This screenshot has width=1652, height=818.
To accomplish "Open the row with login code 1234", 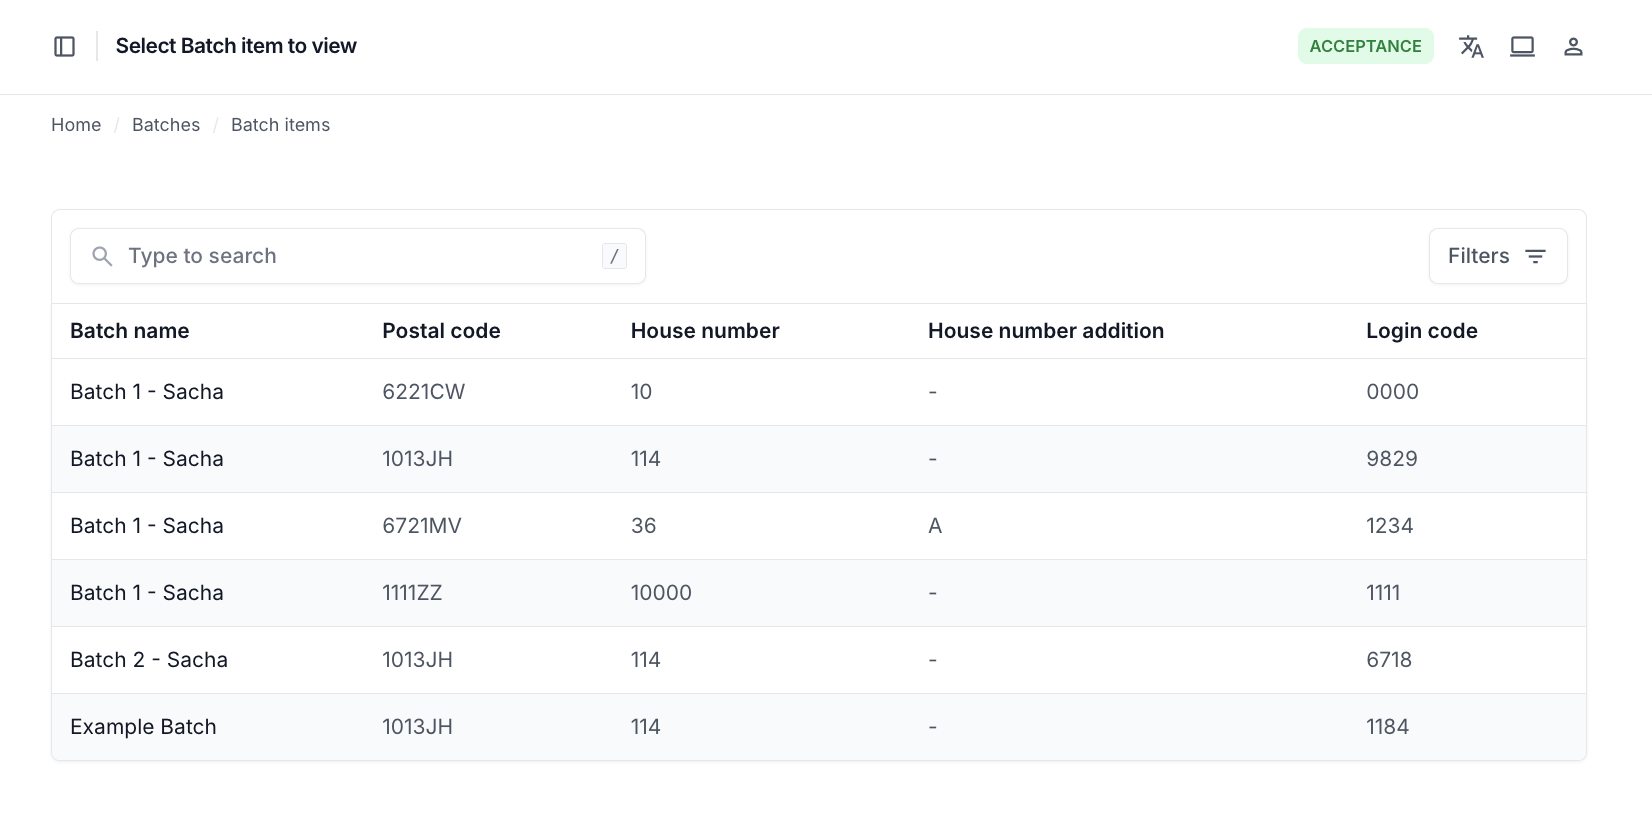I will click(x=1389, y=526).
